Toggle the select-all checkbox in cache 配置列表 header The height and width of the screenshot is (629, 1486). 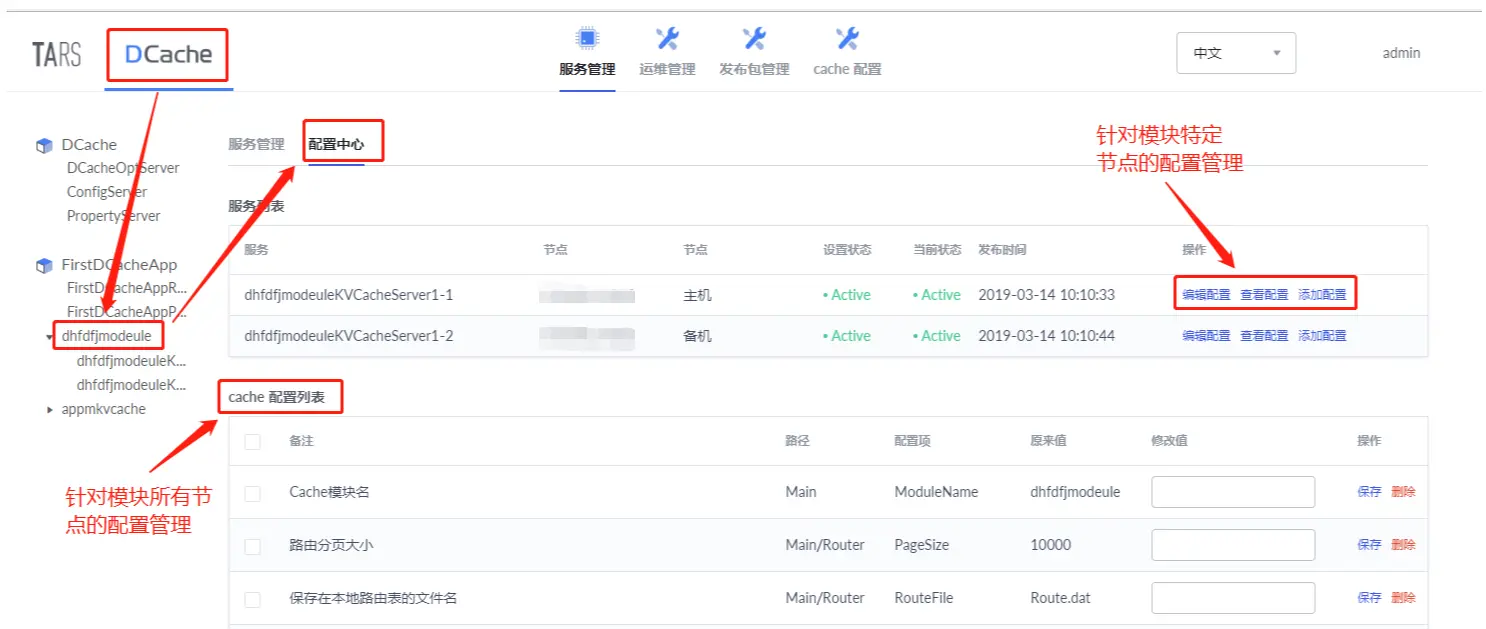(252, 441)
